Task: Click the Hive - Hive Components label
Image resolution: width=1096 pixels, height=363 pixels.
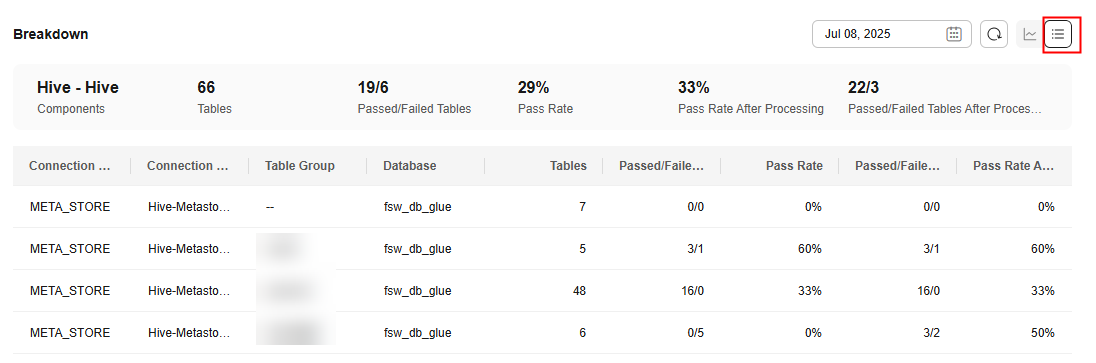Action: pos(78,97)
